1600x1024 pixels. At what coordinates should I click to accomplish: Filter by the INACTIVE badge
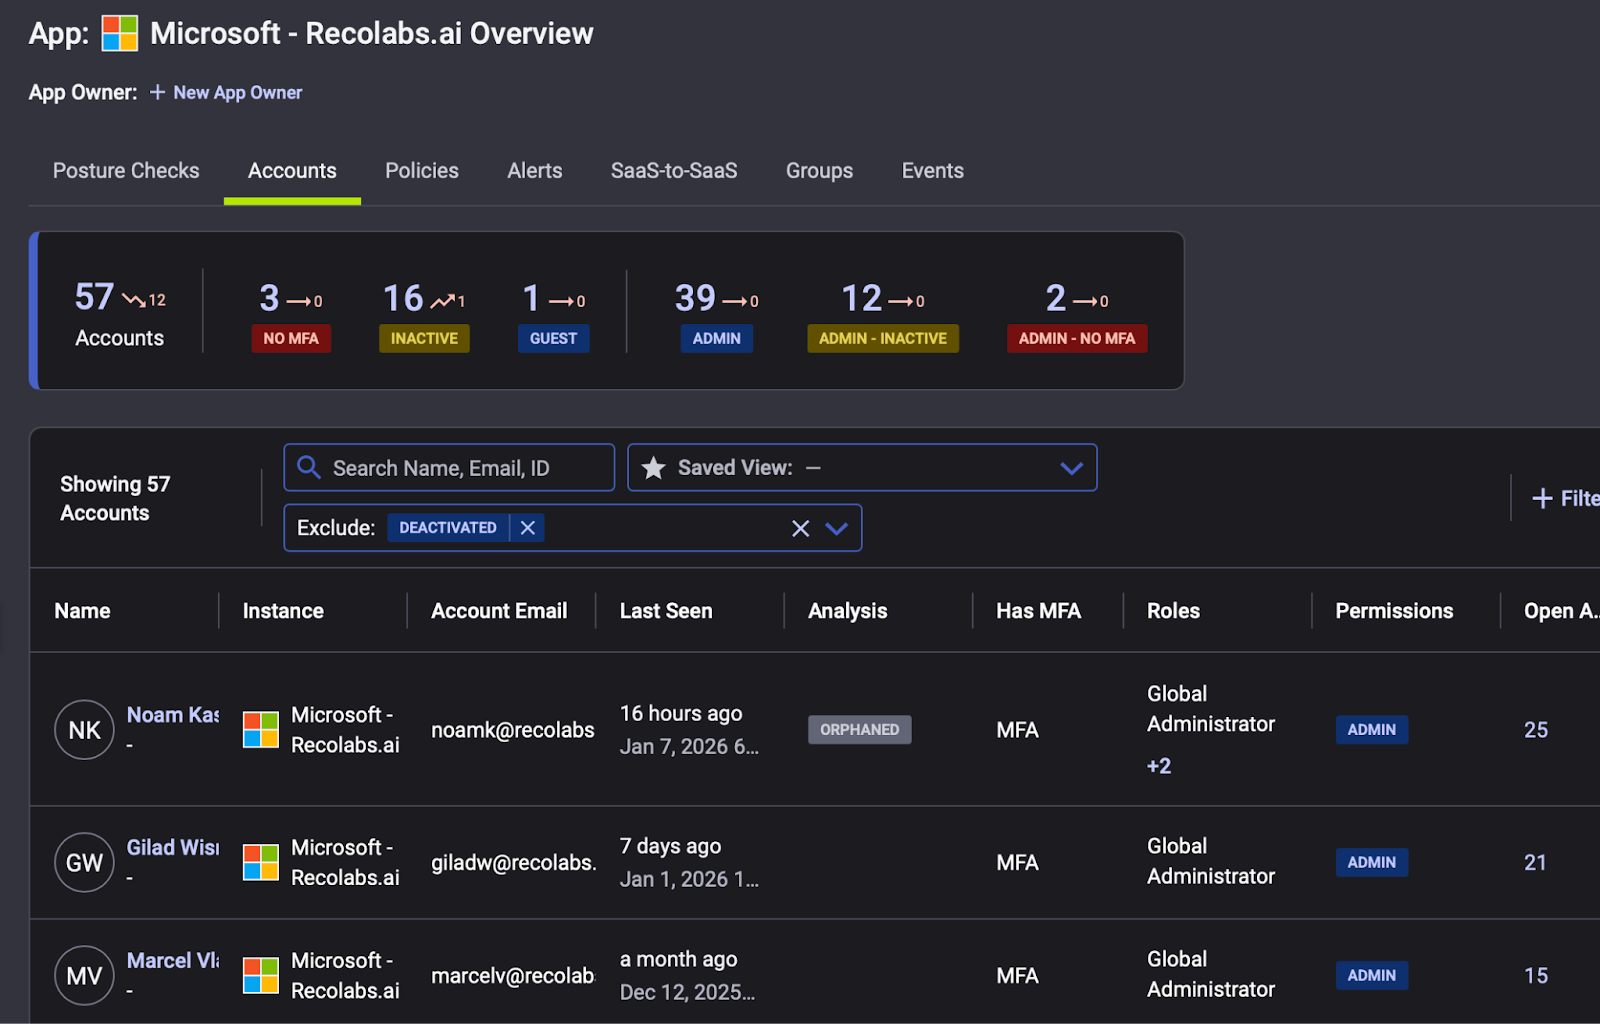(x=424, y=338)
